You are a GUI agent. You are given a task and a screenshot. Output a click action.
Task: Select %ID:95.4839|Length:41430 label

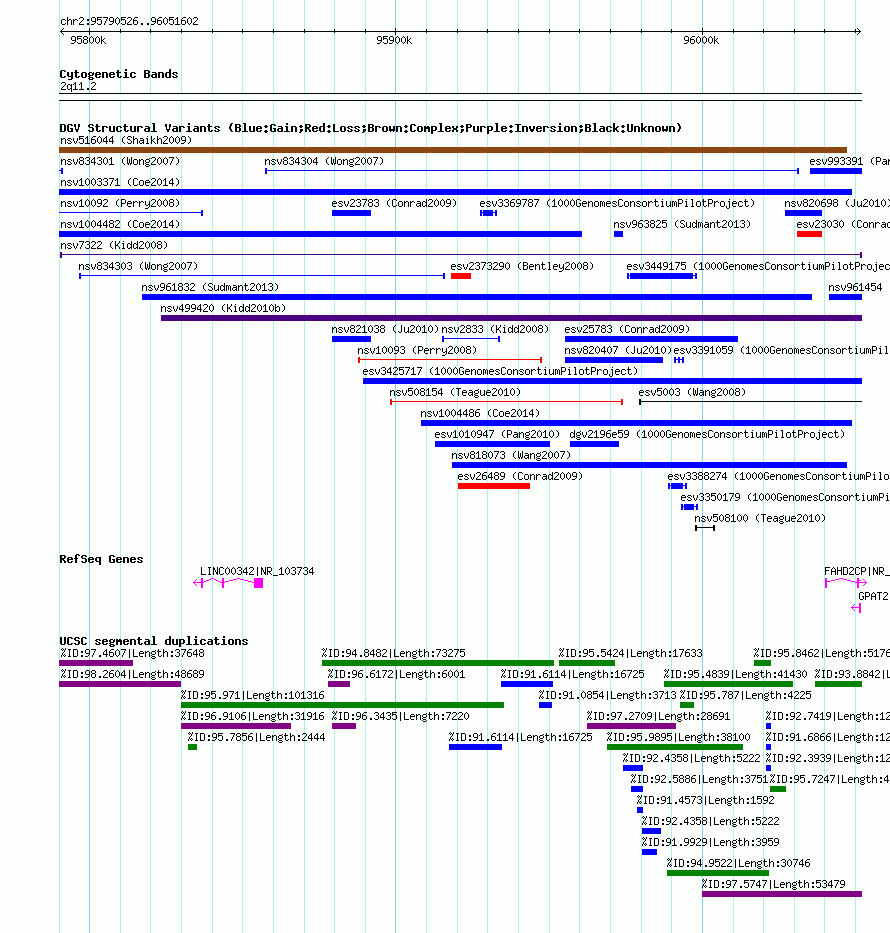(x=735, y=674)
